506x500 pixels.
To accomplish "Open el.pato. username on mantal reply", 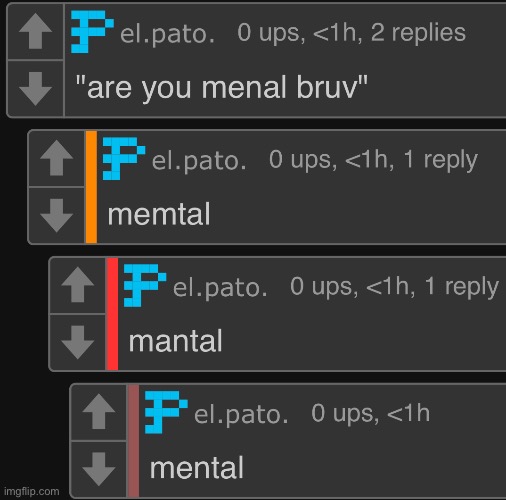I will [220, 287].
